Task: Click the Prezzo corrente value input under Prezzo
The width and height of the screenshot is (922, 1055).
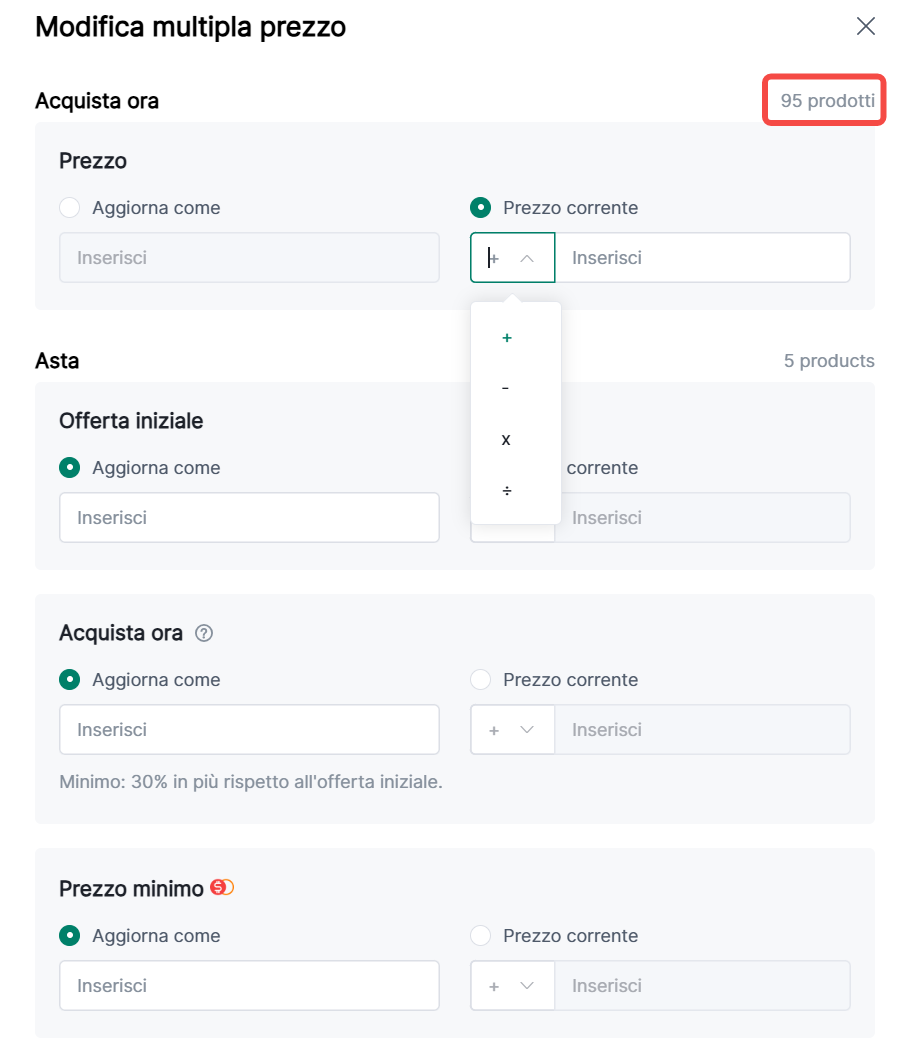Action: [702, 258]
